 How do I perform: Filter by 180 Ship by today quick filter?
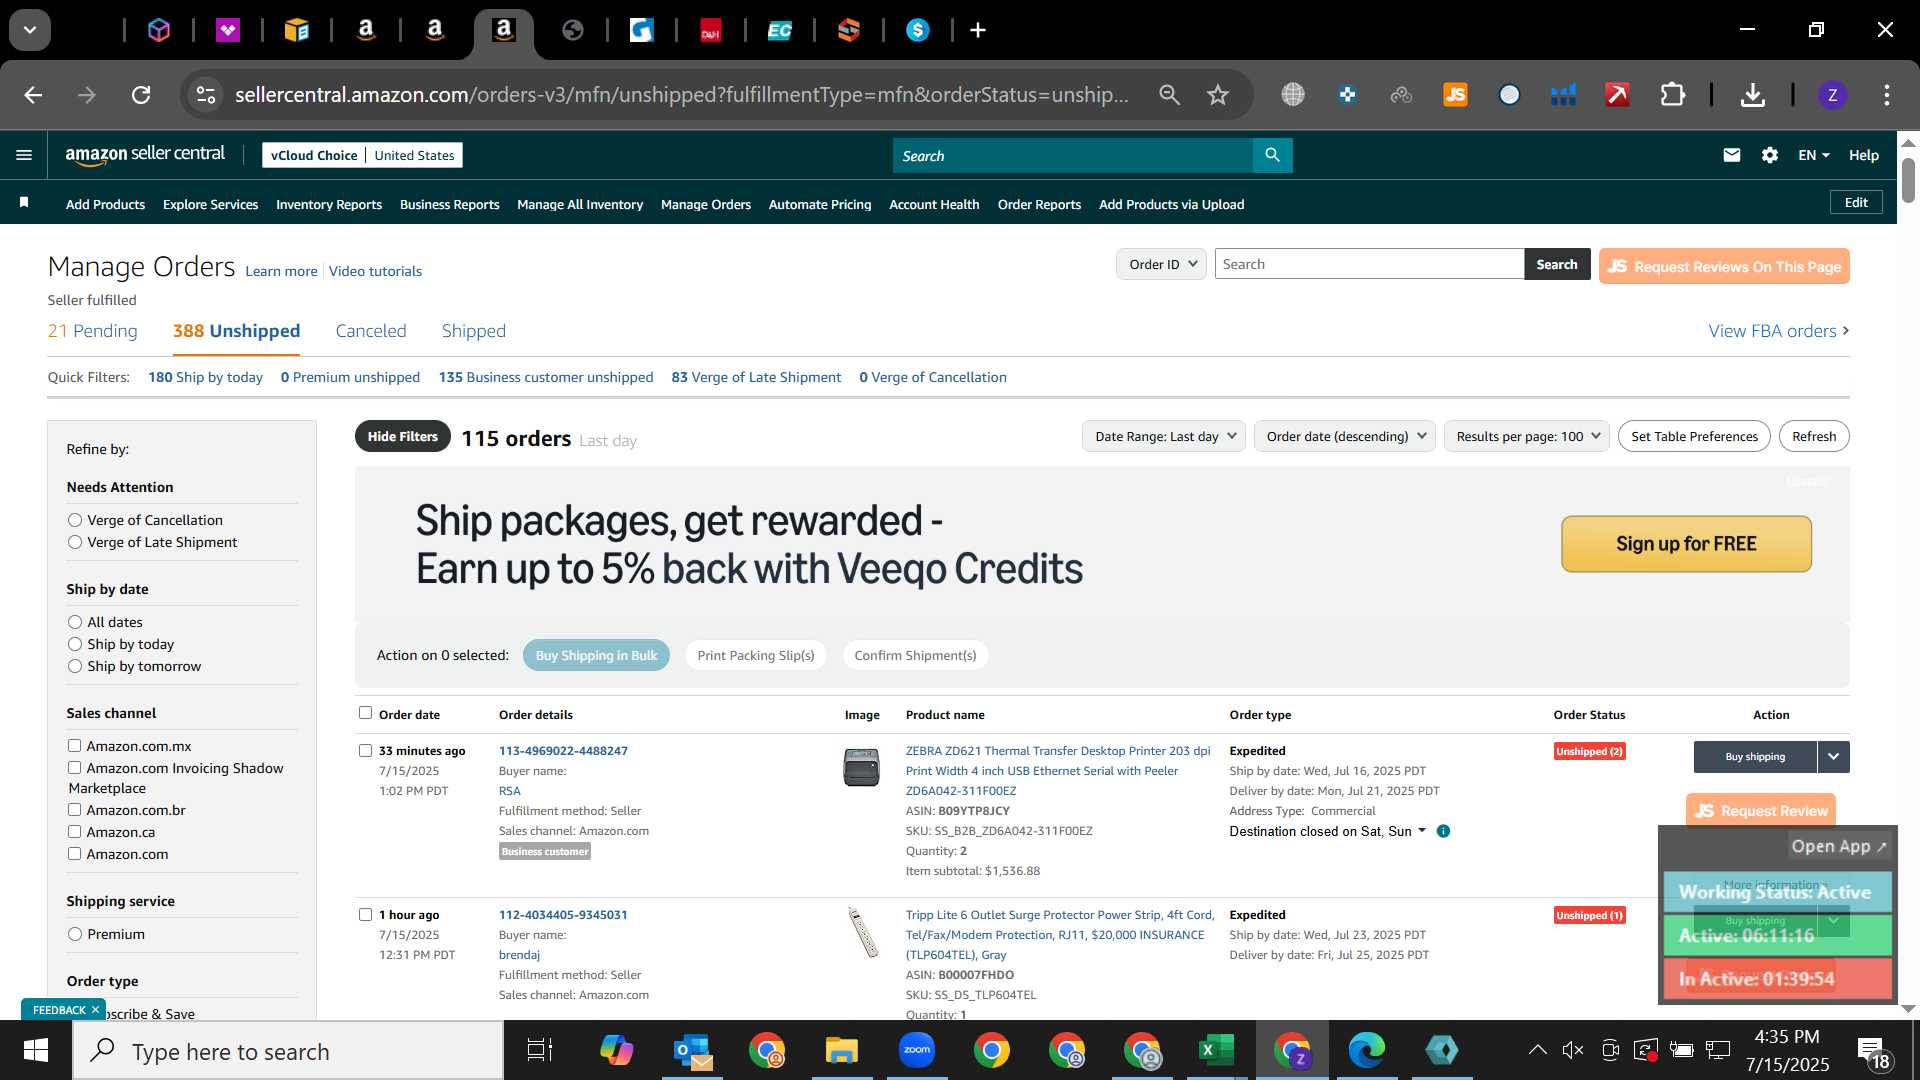coord(205,377)
